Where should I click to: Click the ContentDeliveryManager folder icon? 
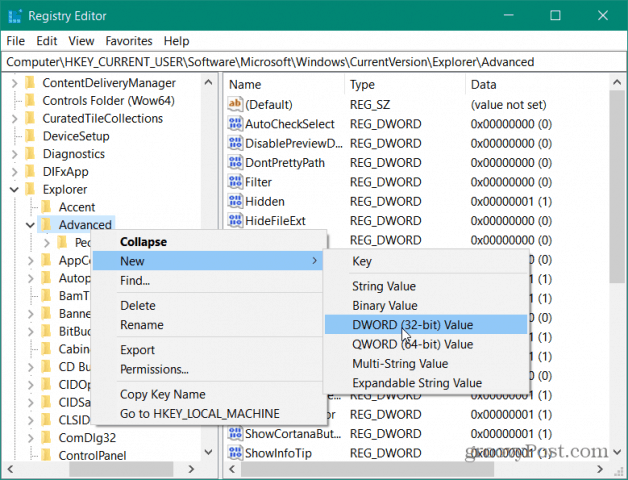[30, 83]
